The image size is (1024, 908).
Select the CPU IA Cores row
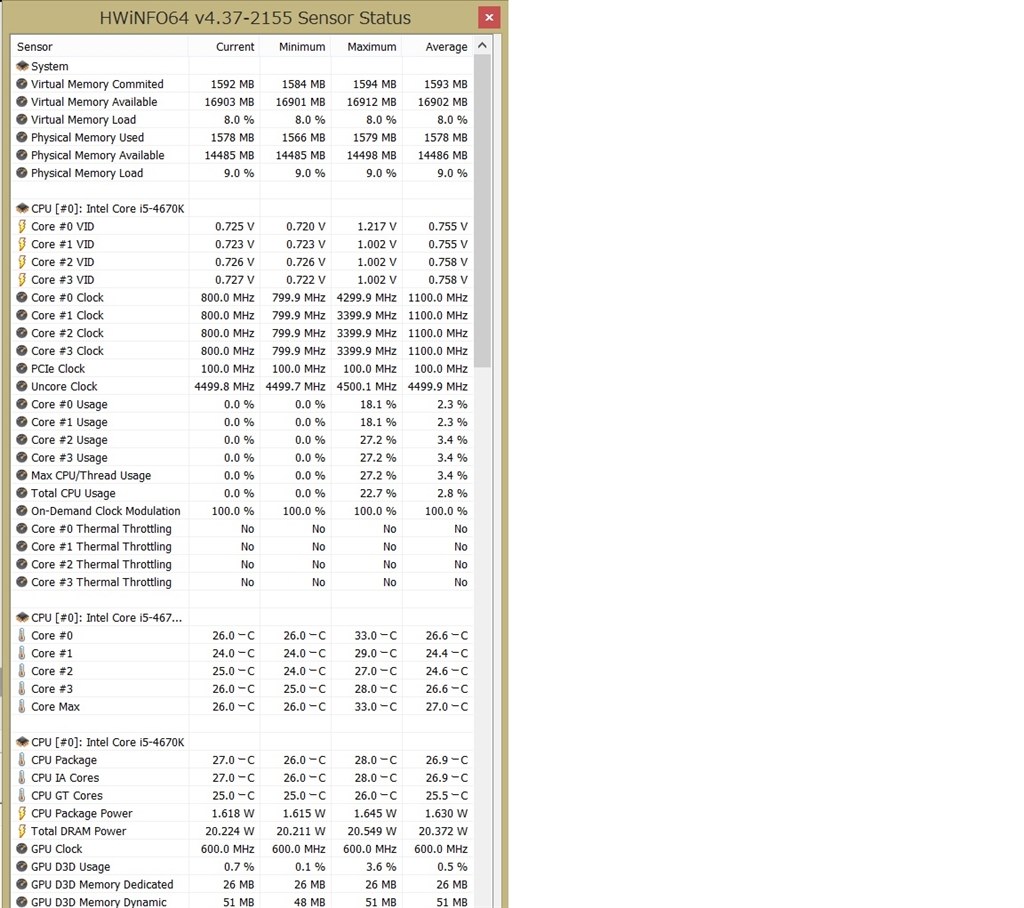click(242, 777)
